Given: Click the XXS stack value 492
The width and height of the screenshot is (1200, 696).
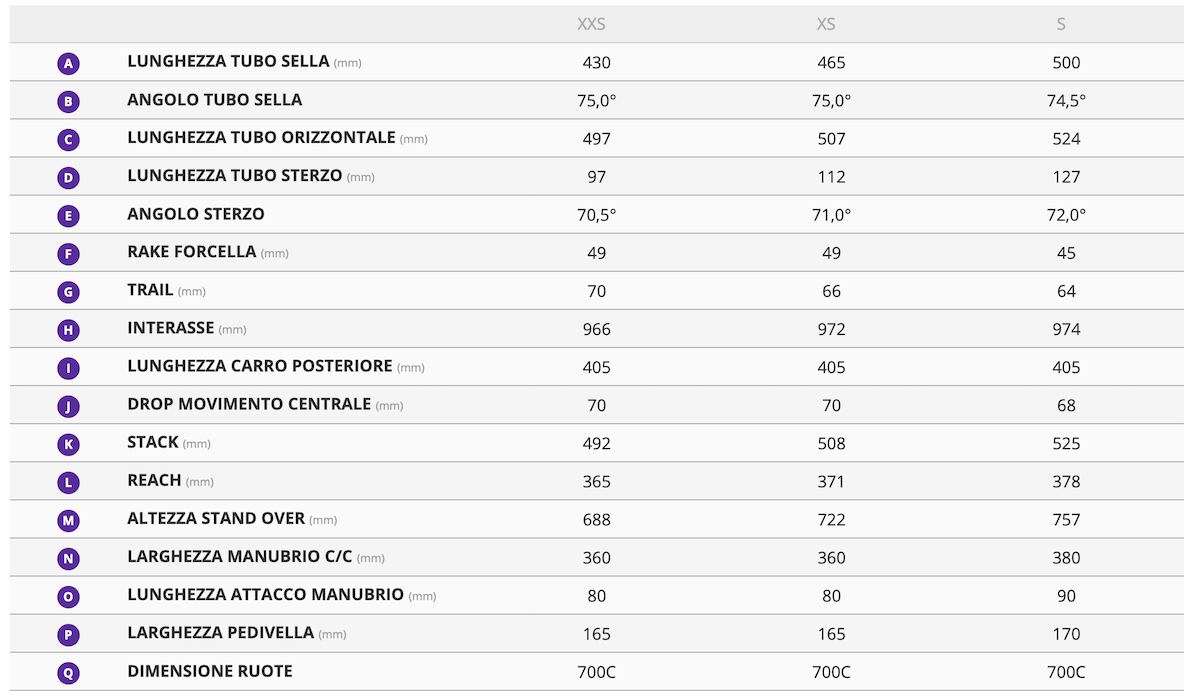Looking at the screenshot, I should tap(596, 443).
